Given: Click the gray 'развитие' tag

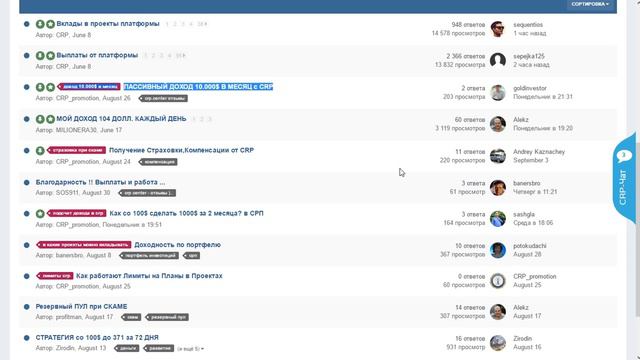Looking at the screenshot, I should coord(159,349).
